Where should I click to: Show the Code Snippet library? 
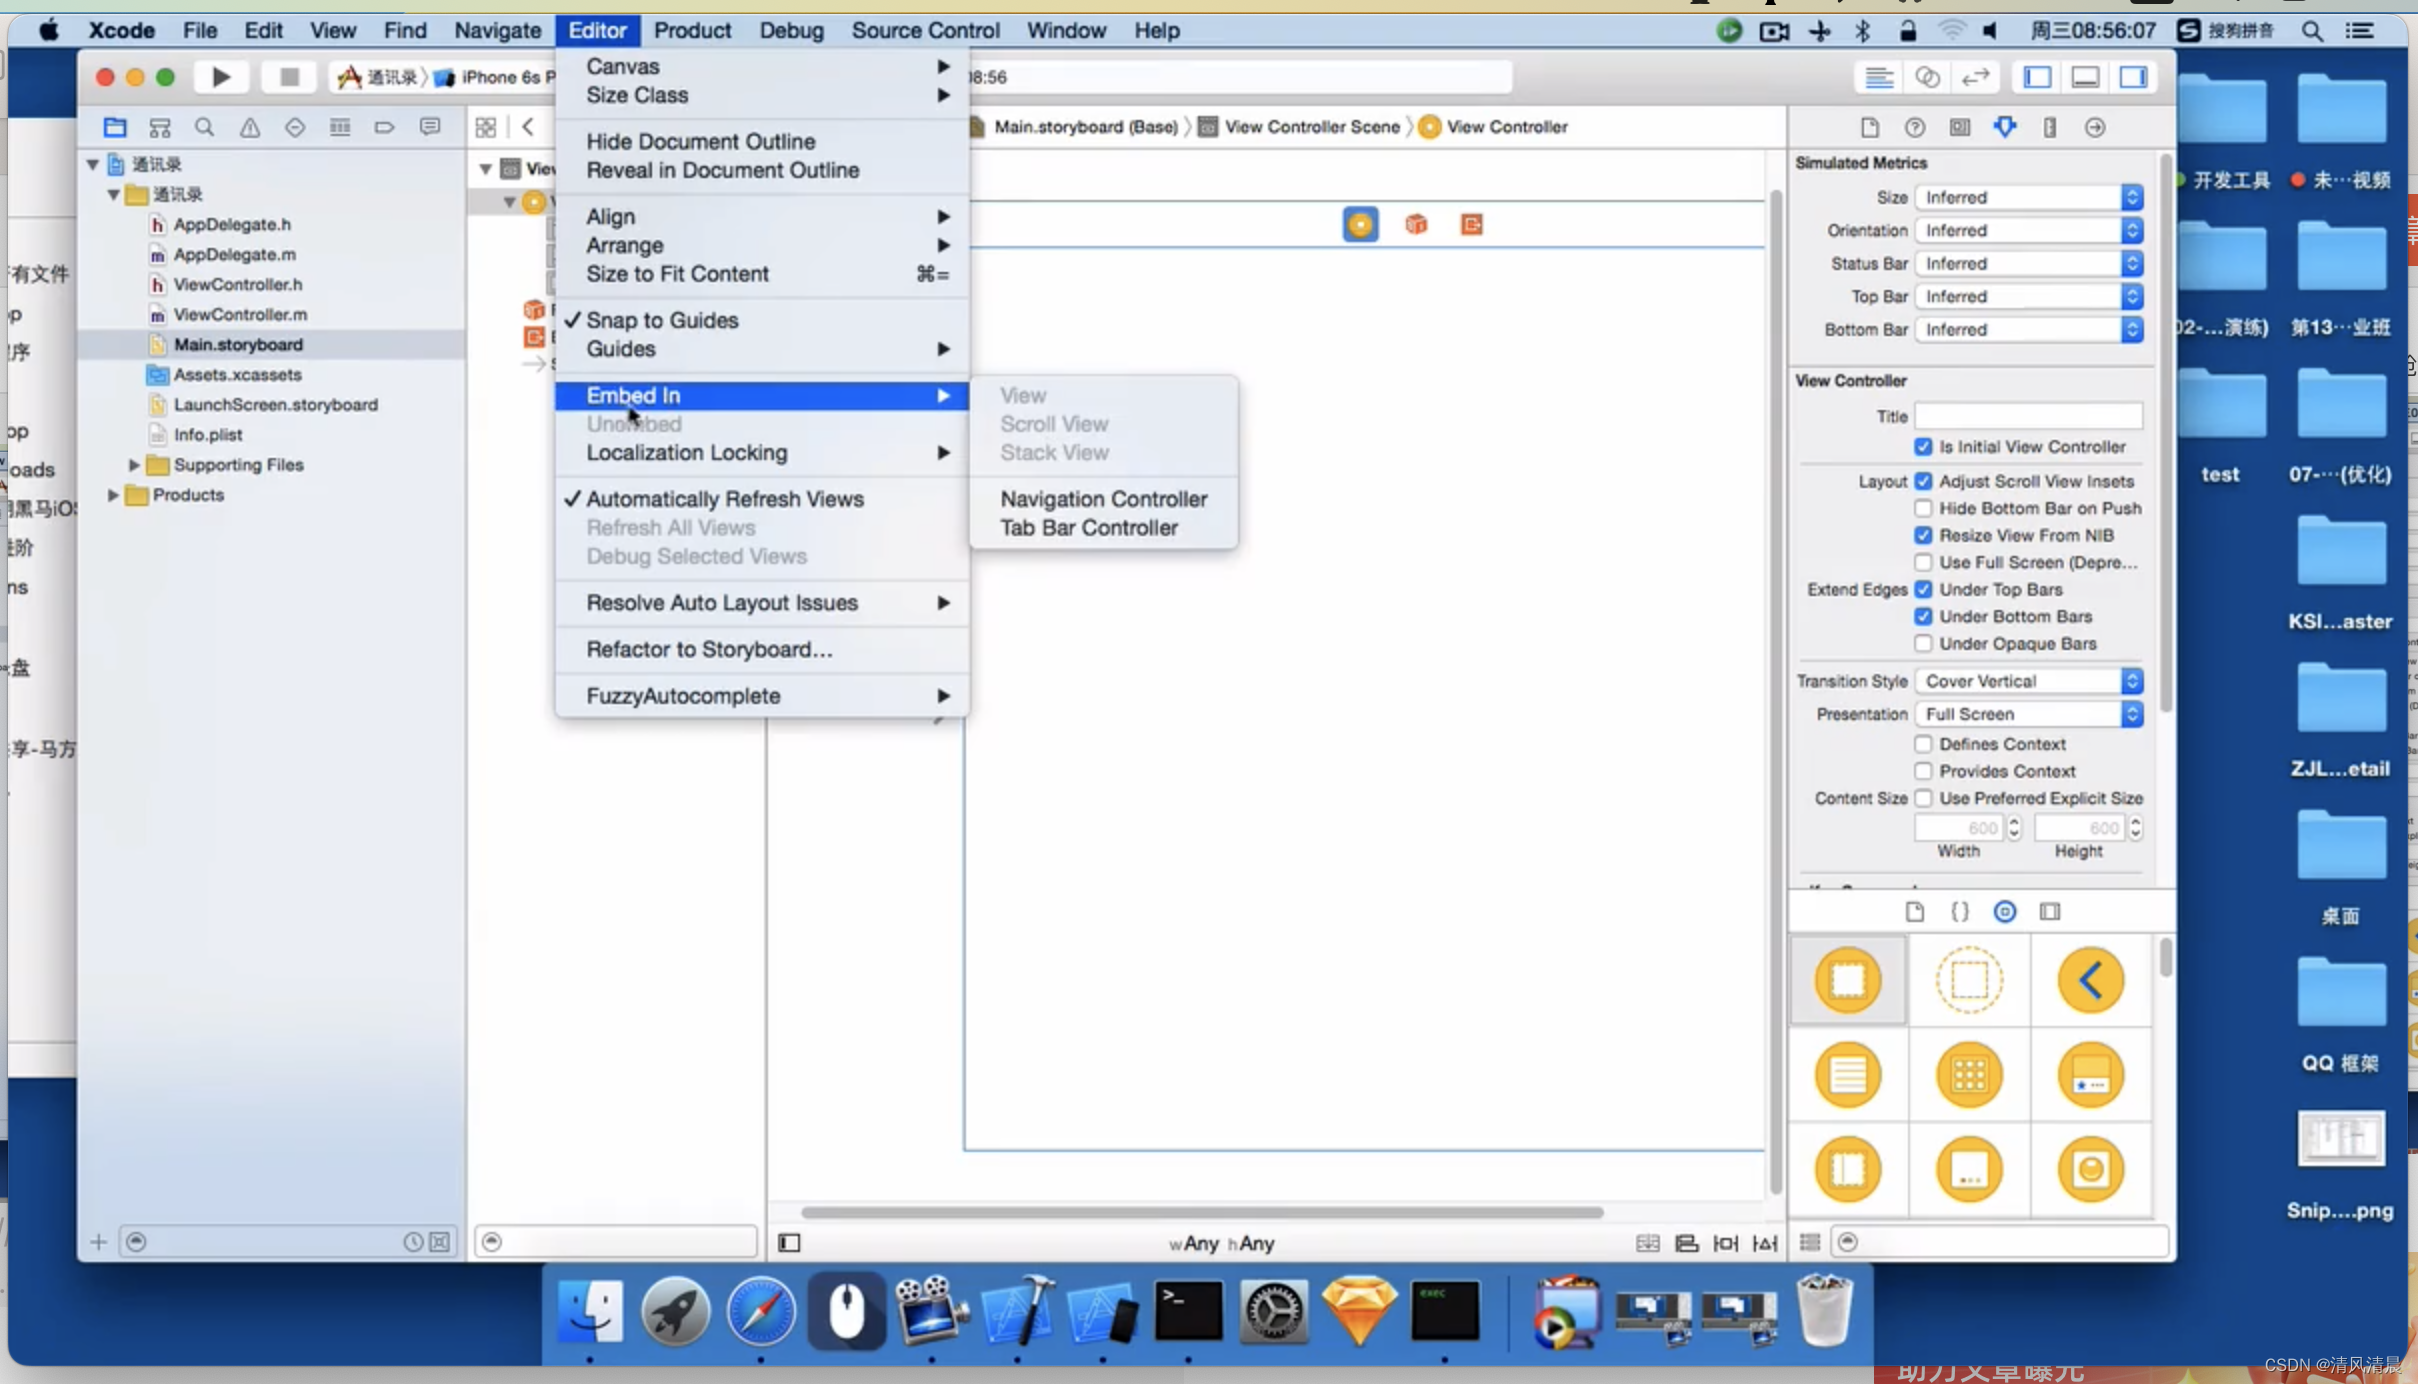[1960, 911]
